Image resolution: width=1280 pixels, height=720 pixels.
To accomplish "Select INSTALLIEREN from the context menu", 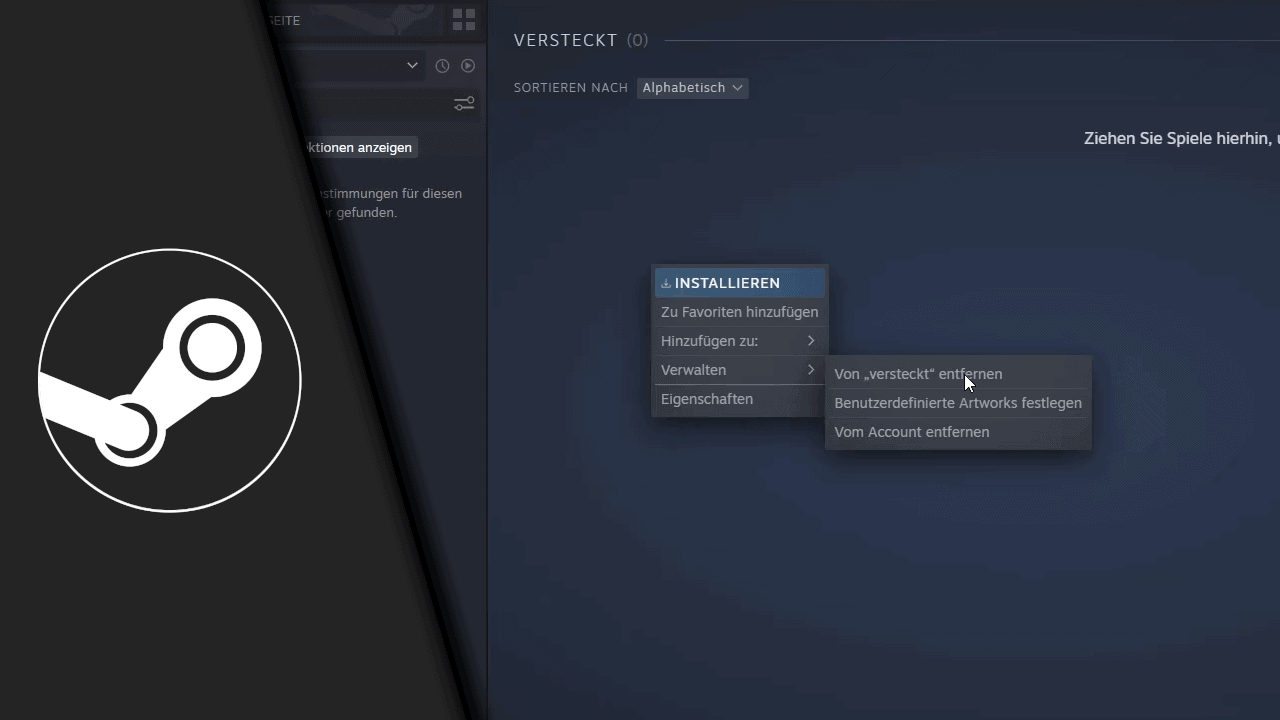I will point(727,283).
